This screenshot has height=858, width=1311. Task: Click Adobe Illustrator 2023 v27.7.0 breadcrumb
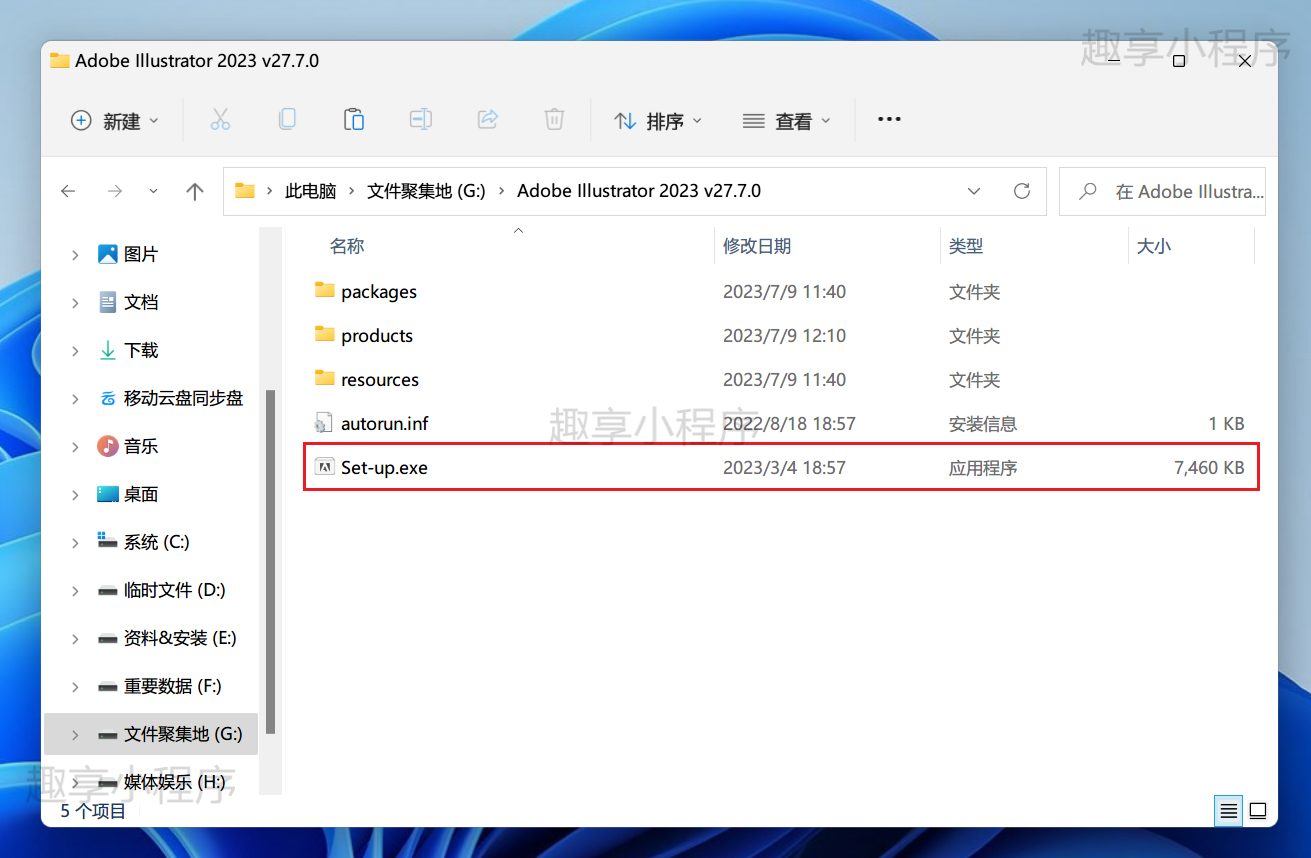[639, 191]
